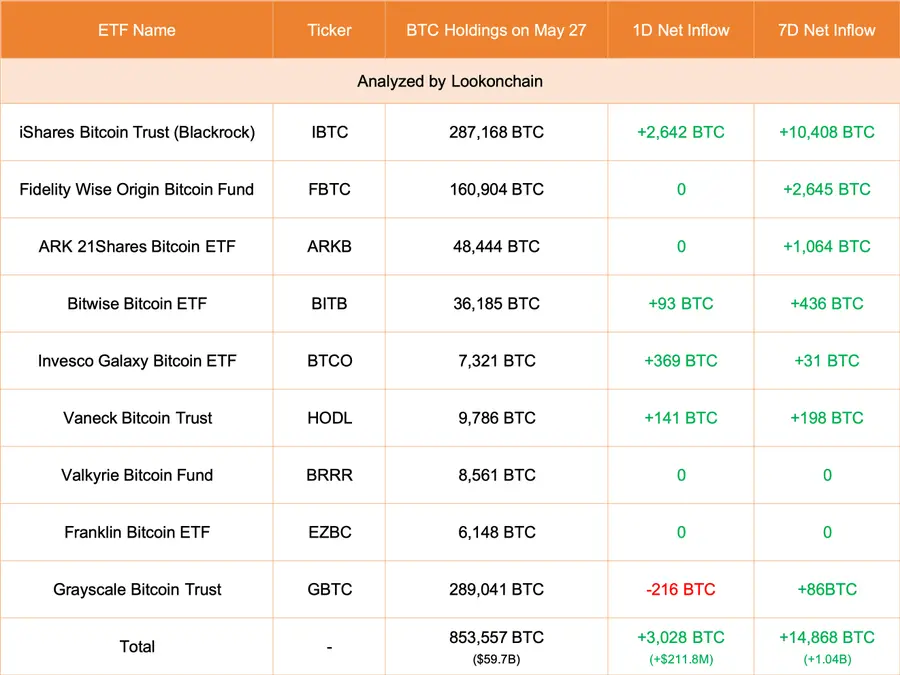Viewport: 900px width, 675px height.
Task: Click the Bitwise +93 BTC daily inflow
Action: click(681, 303)
